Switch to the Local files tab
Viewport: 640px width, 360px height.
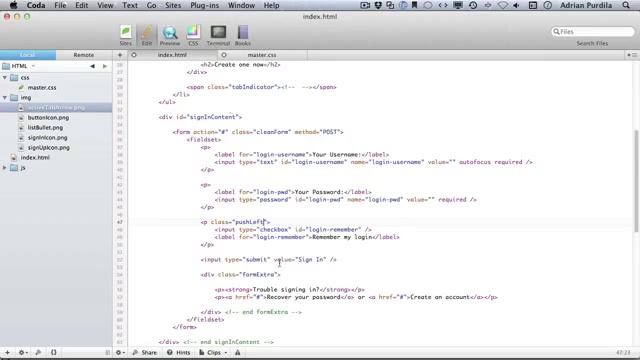point(28,55)
